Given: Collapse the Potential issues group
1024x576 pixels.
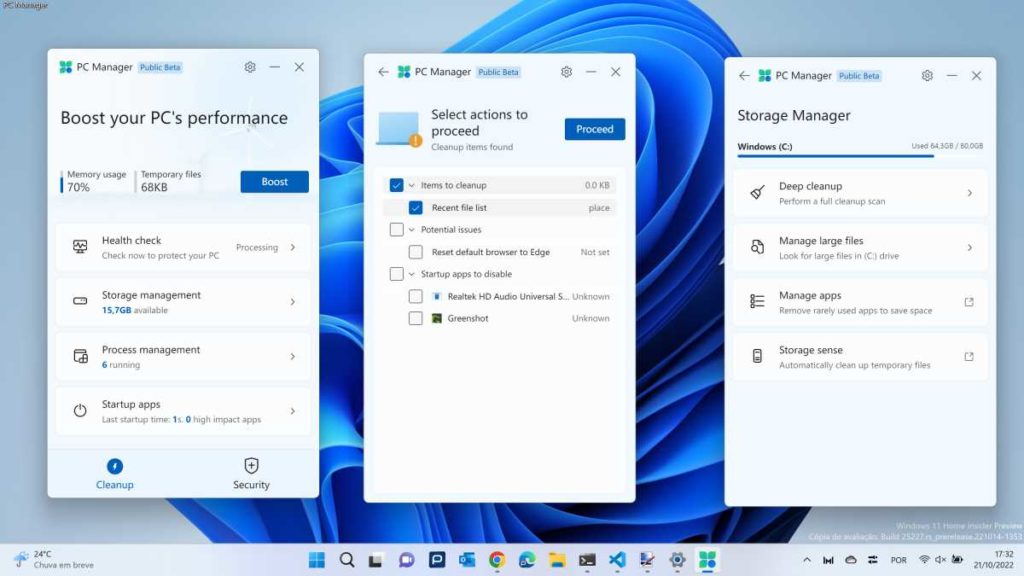Looking at the screenshot, I should click(411, 230).
